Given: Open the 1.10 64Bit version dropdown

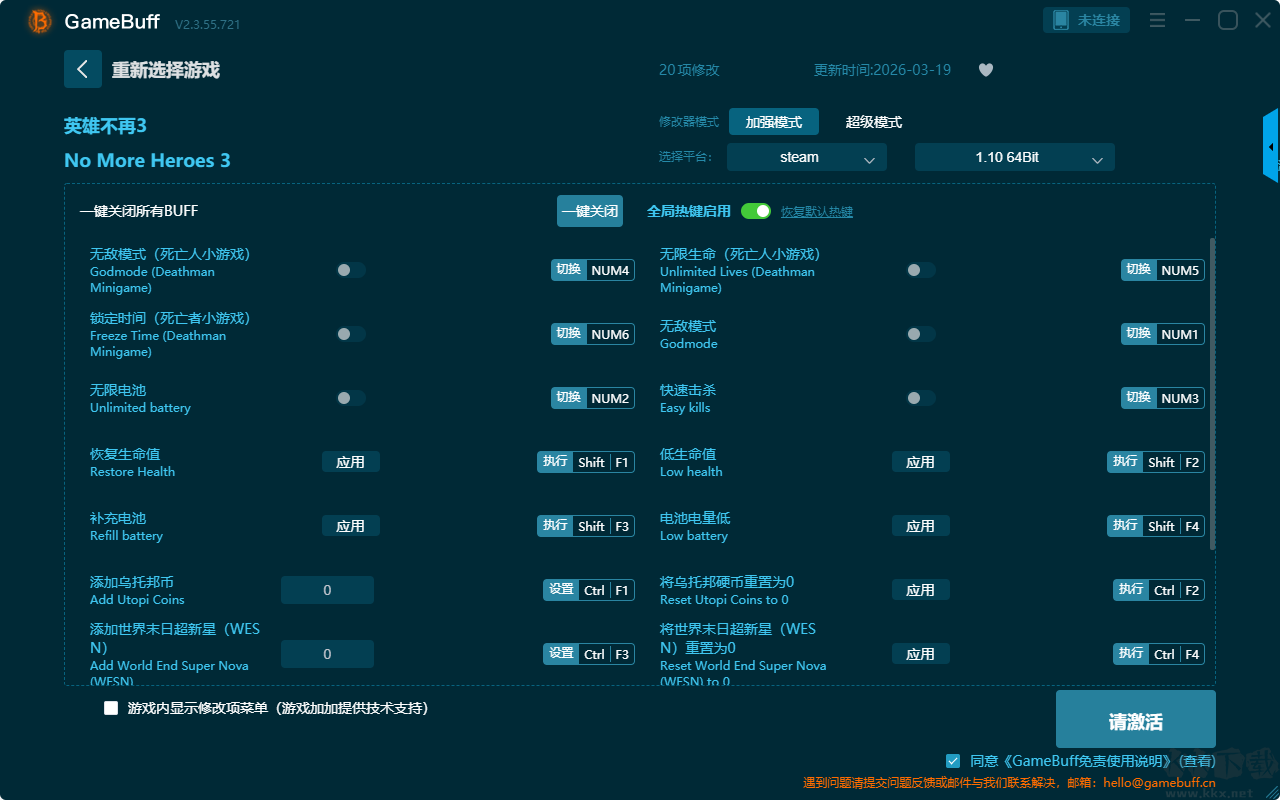Looking at the screenshot, I should [x=1015, y=157].
